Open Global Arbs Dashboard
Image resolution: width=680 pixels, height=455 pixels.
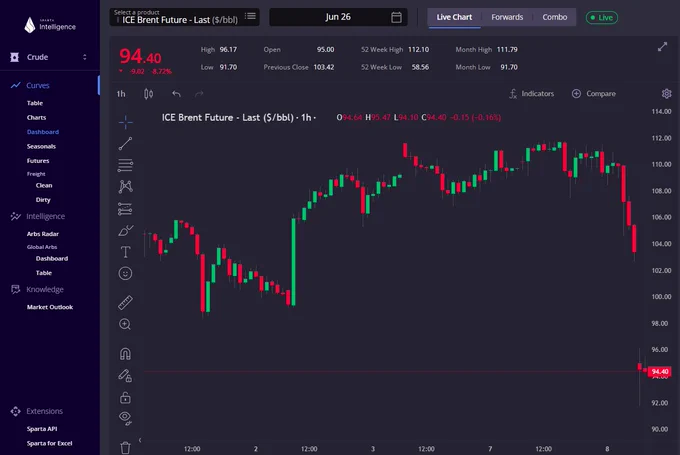click(52, 259)
